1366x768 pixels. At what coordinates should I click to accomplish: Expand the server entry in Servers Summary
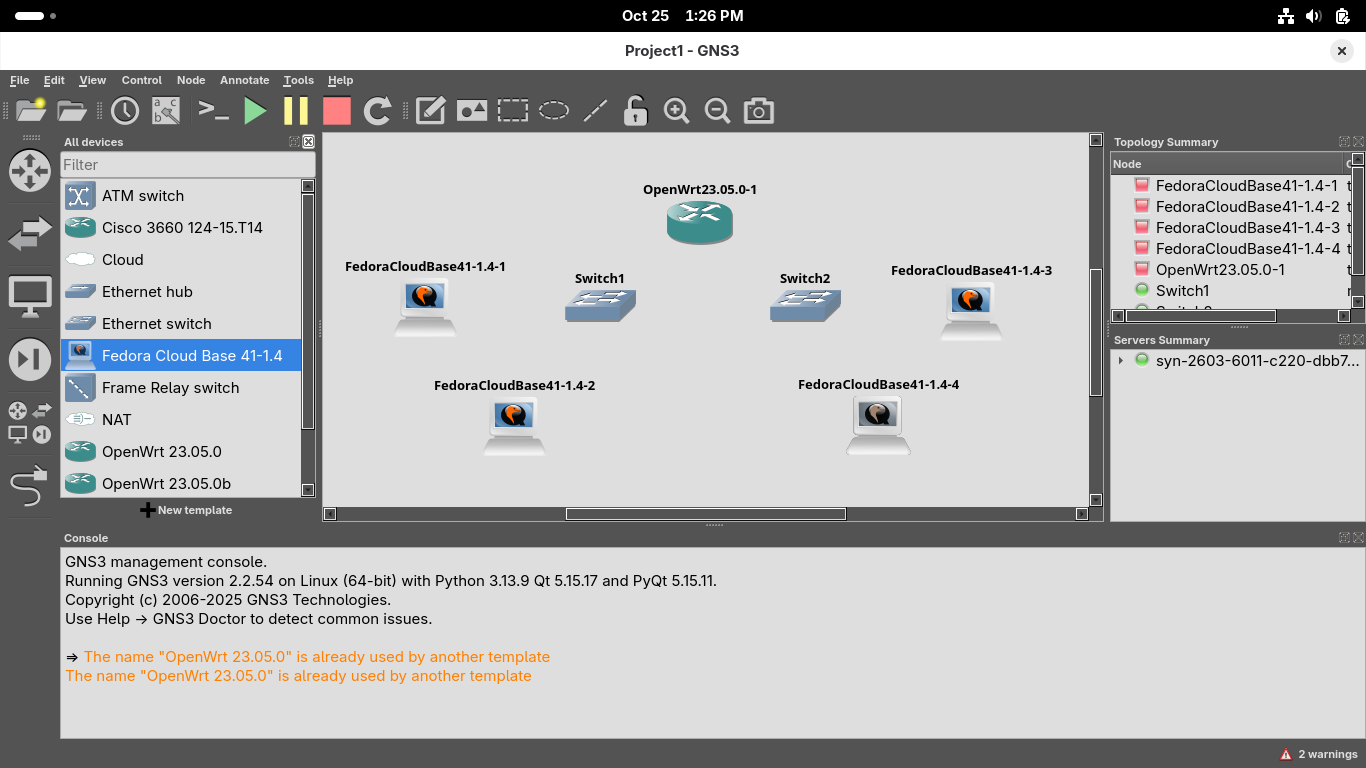(x=1121, y=360)
